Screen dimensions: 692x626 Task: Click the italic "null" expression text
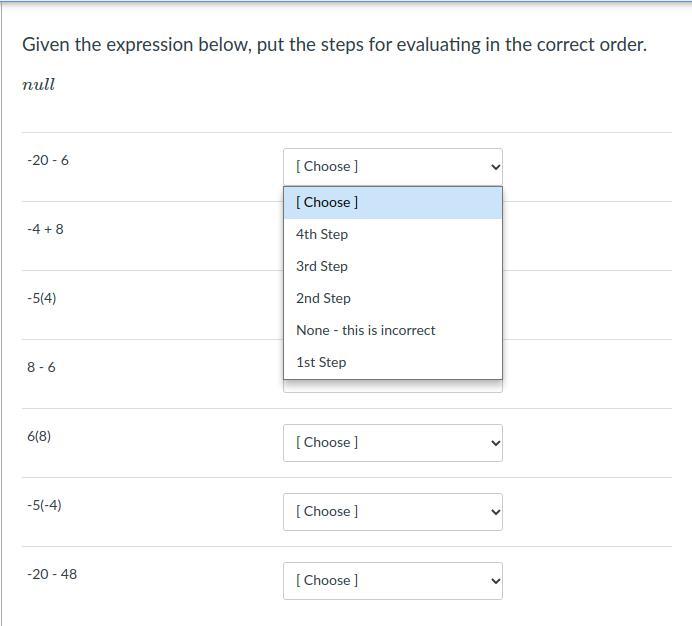(38, 85)
